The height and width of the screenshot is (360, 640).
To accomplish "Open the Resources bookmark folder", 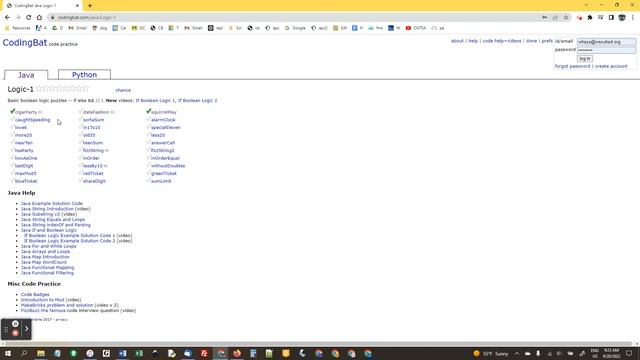I will click(18, 28).
